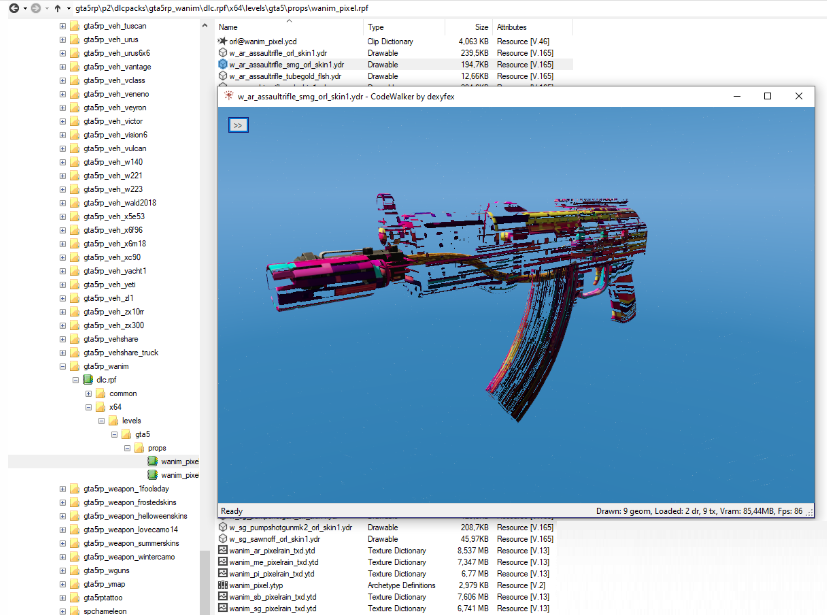This screenshot has height=615, width=827.
Task: Sort the file list by Name column
Action: [x=289, y=27]
